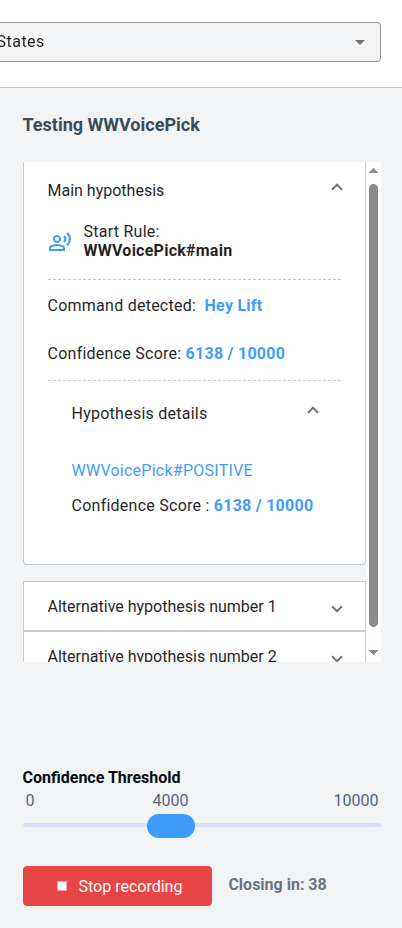Click the Confidence Threshold label

point(101,777)
